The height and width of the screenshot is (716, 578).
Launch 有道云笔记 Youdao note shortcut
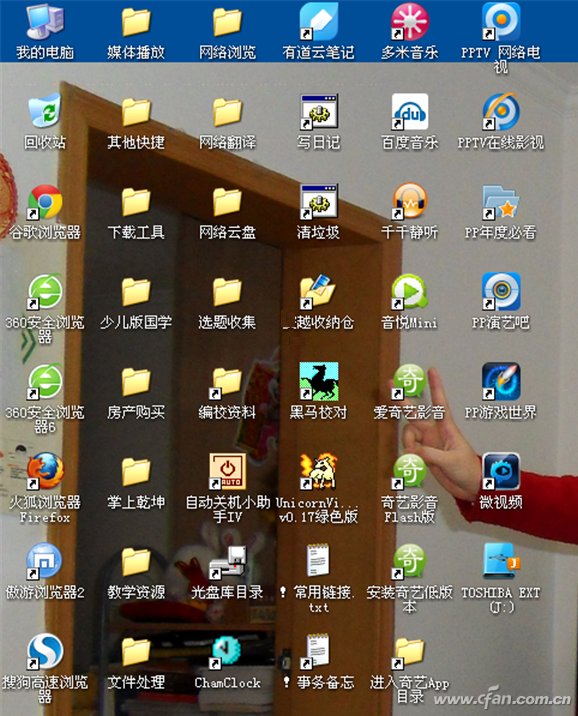coord(318,21)
